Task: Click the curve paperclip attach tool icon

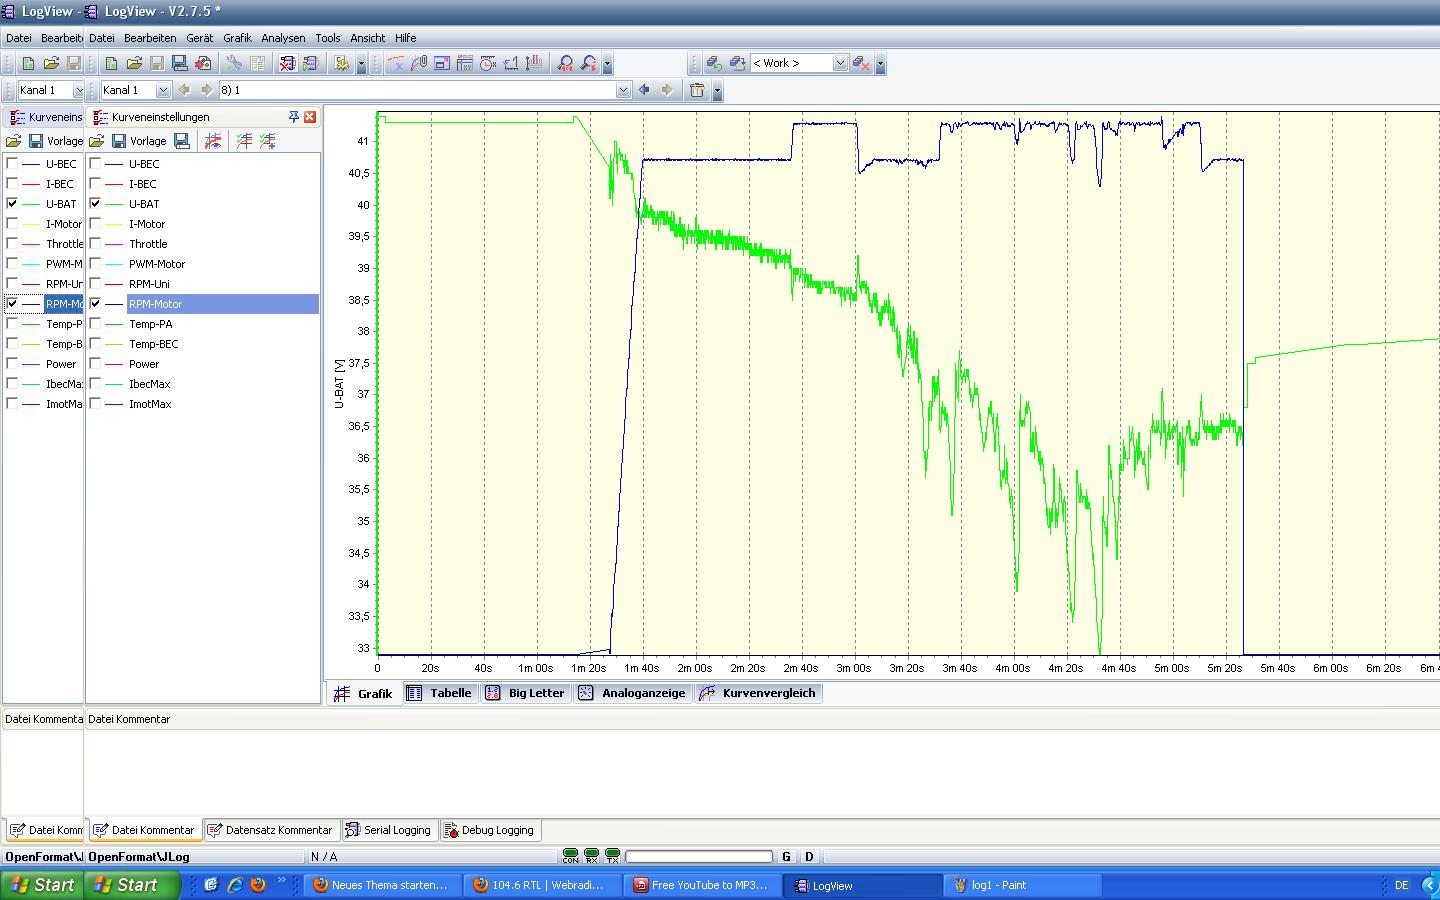Action: tap(419, 63)
